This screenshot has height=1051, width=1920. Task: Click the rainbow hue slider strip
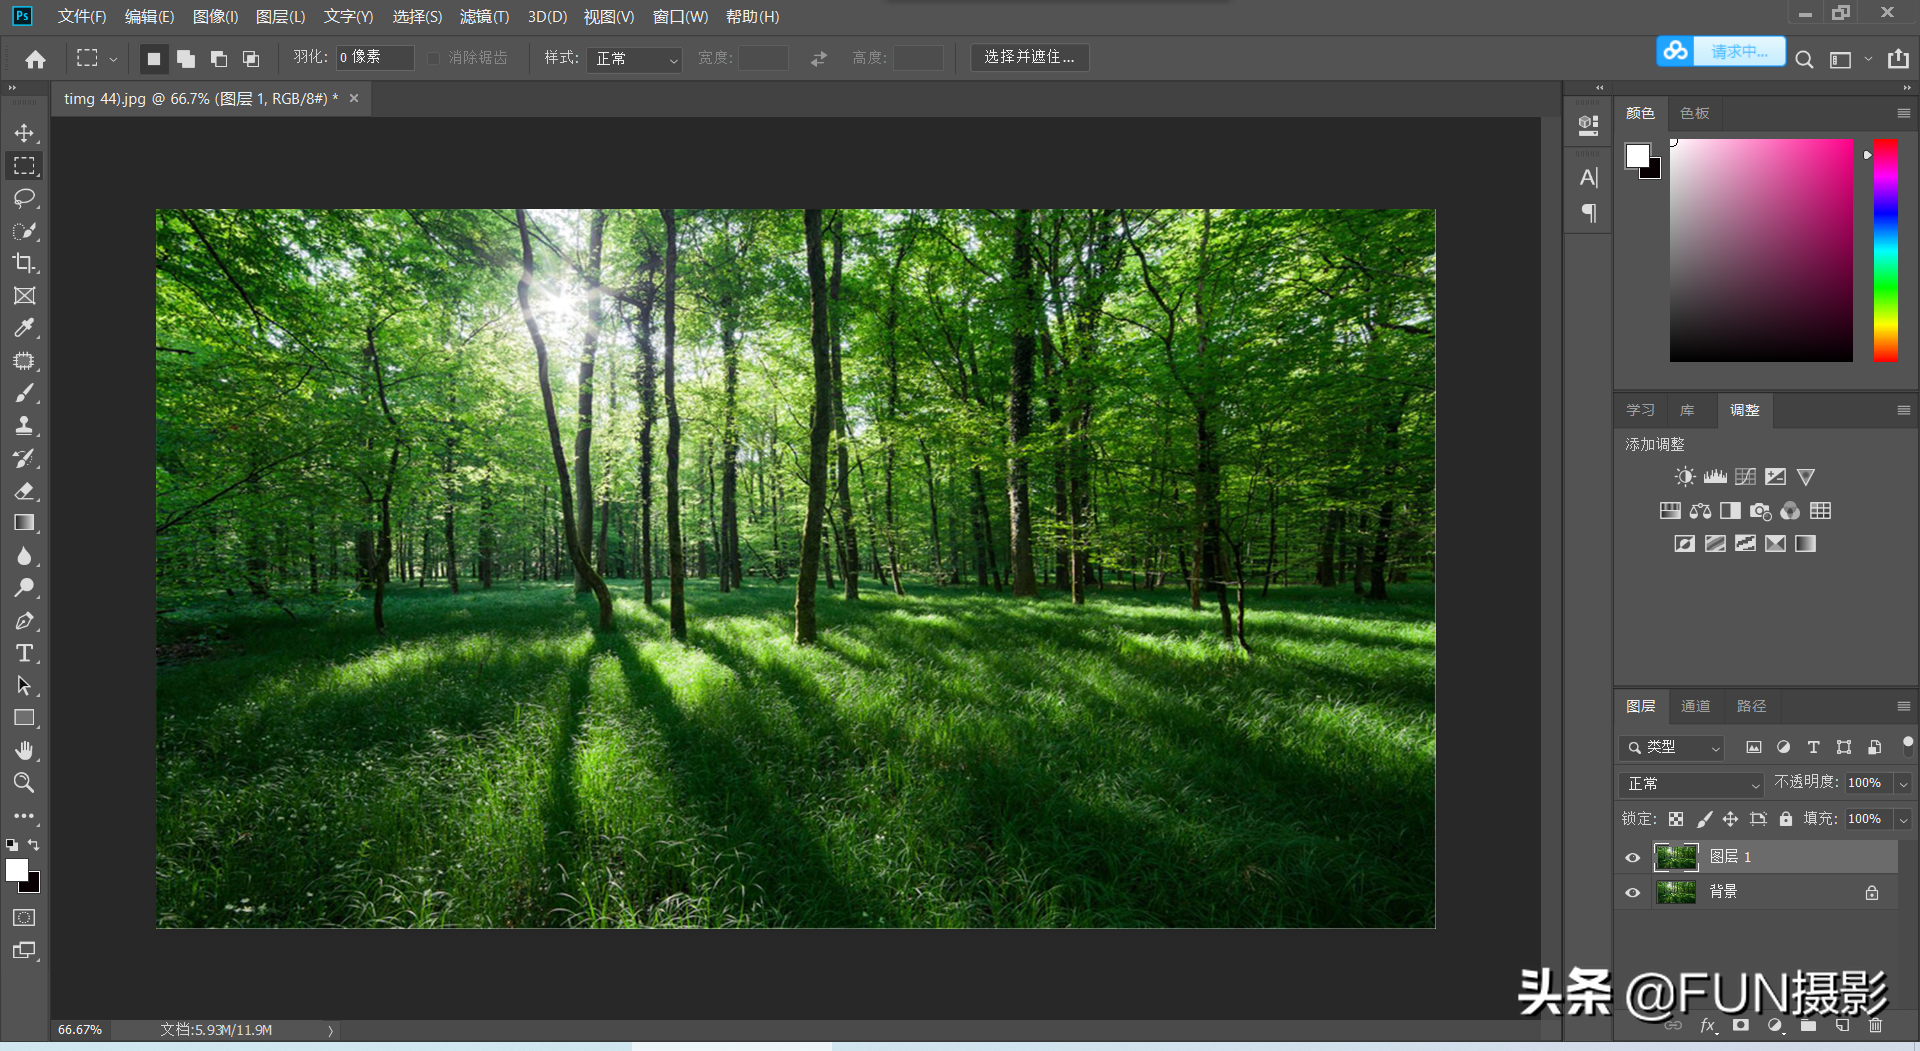point(1885,250)
